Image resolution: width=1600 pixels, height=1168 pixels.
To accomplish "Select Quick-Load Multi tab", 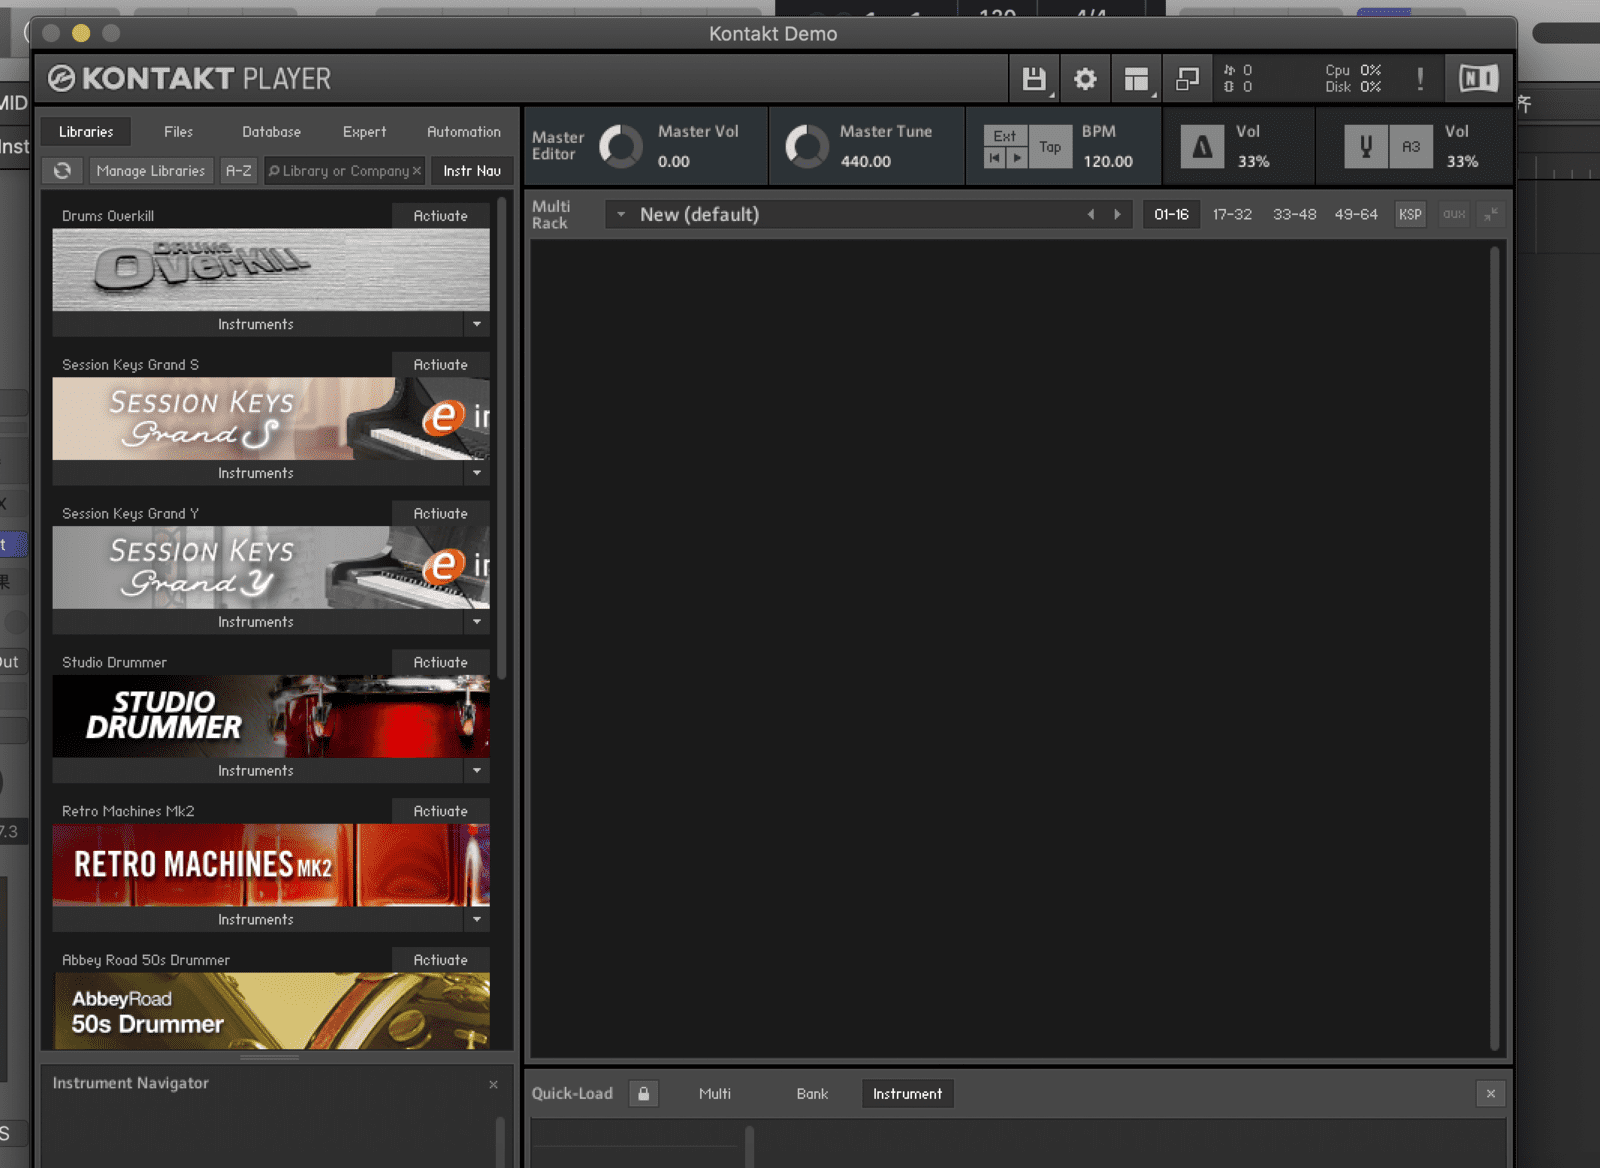I will (715, 1094).
